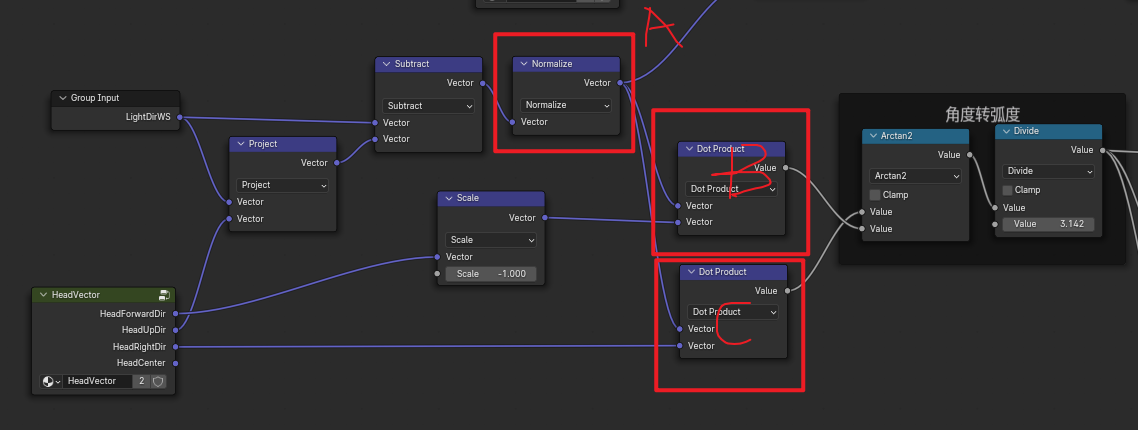
Task: Open the Scale node operation dropdown
Action: coord(490,240)
